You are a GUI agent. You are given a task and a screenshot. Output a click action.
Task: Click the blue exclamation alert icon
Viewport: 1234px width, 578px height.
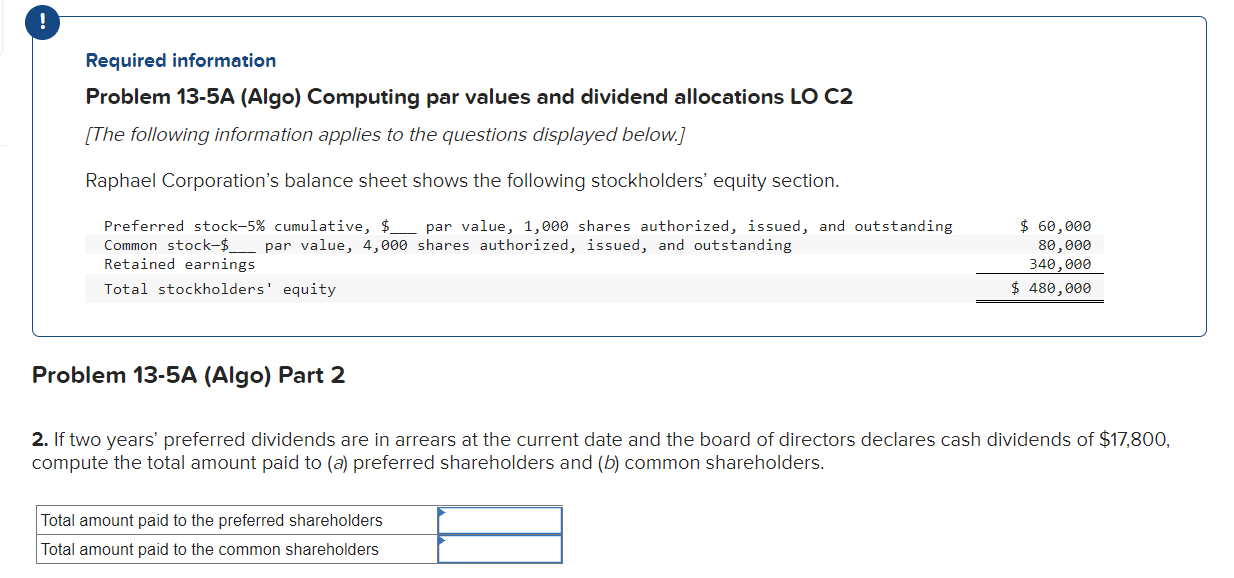[41, 22]
